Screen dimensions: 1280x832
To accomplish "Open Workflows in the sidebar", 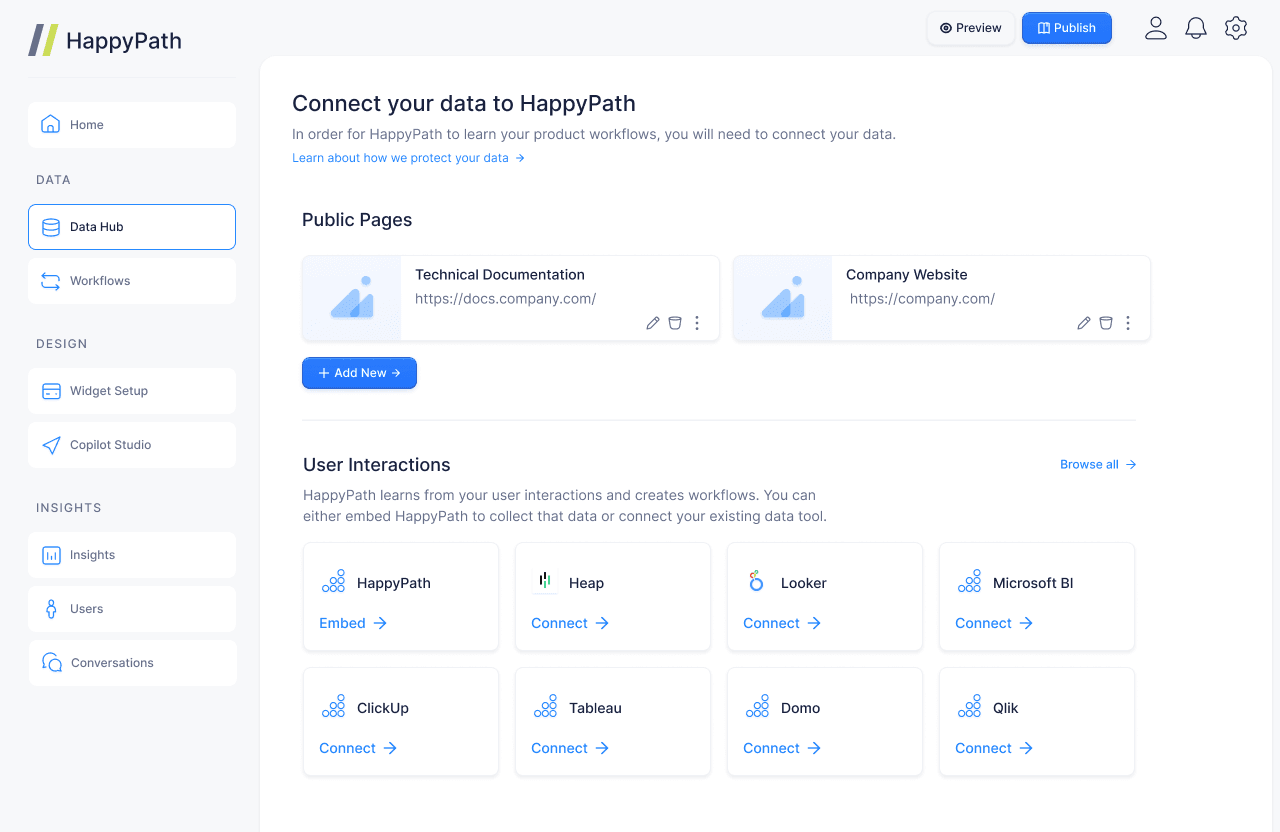I will coord(132,281).
